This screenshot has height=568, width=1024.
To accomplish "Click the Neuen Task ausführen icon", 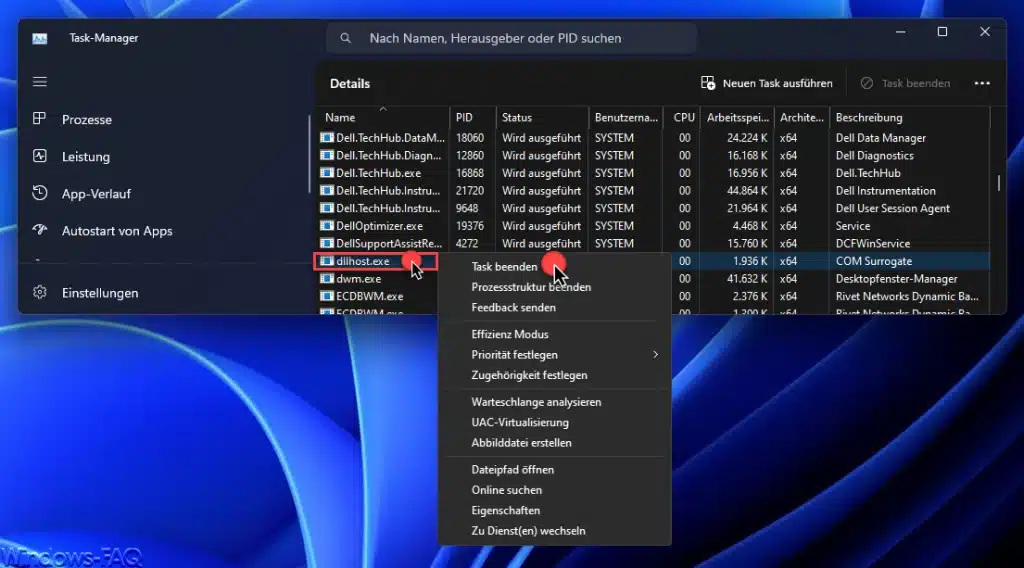I will click(x=708, y=83).
